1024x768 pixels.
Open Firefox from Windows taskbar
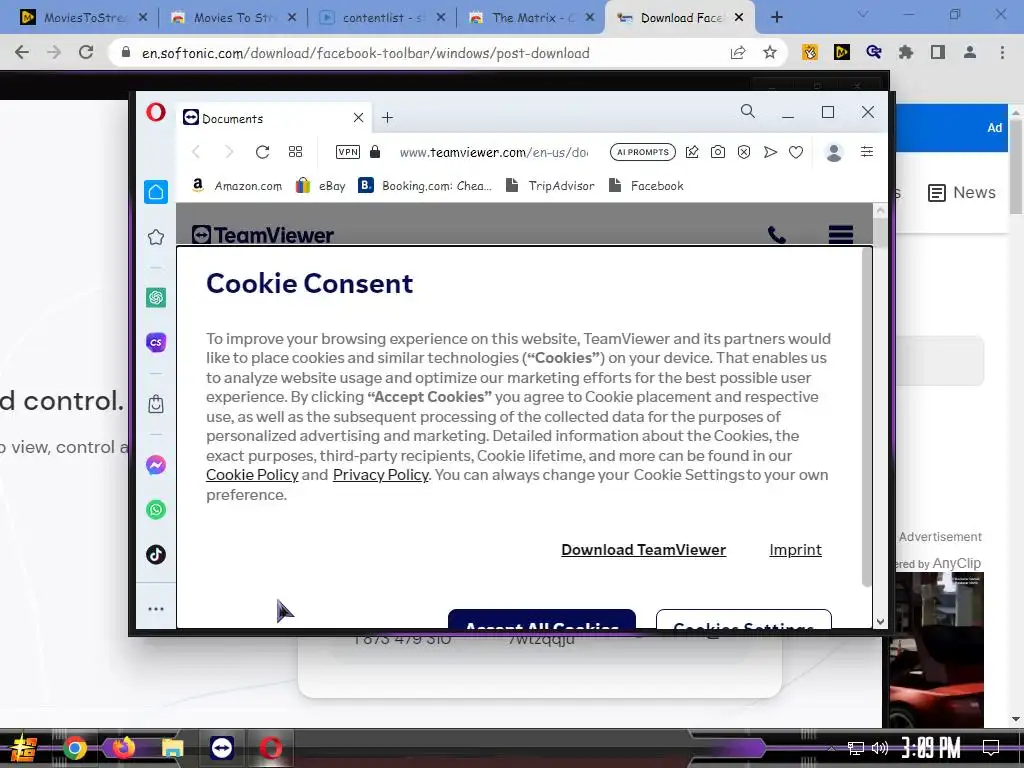(x=123, y=748)
